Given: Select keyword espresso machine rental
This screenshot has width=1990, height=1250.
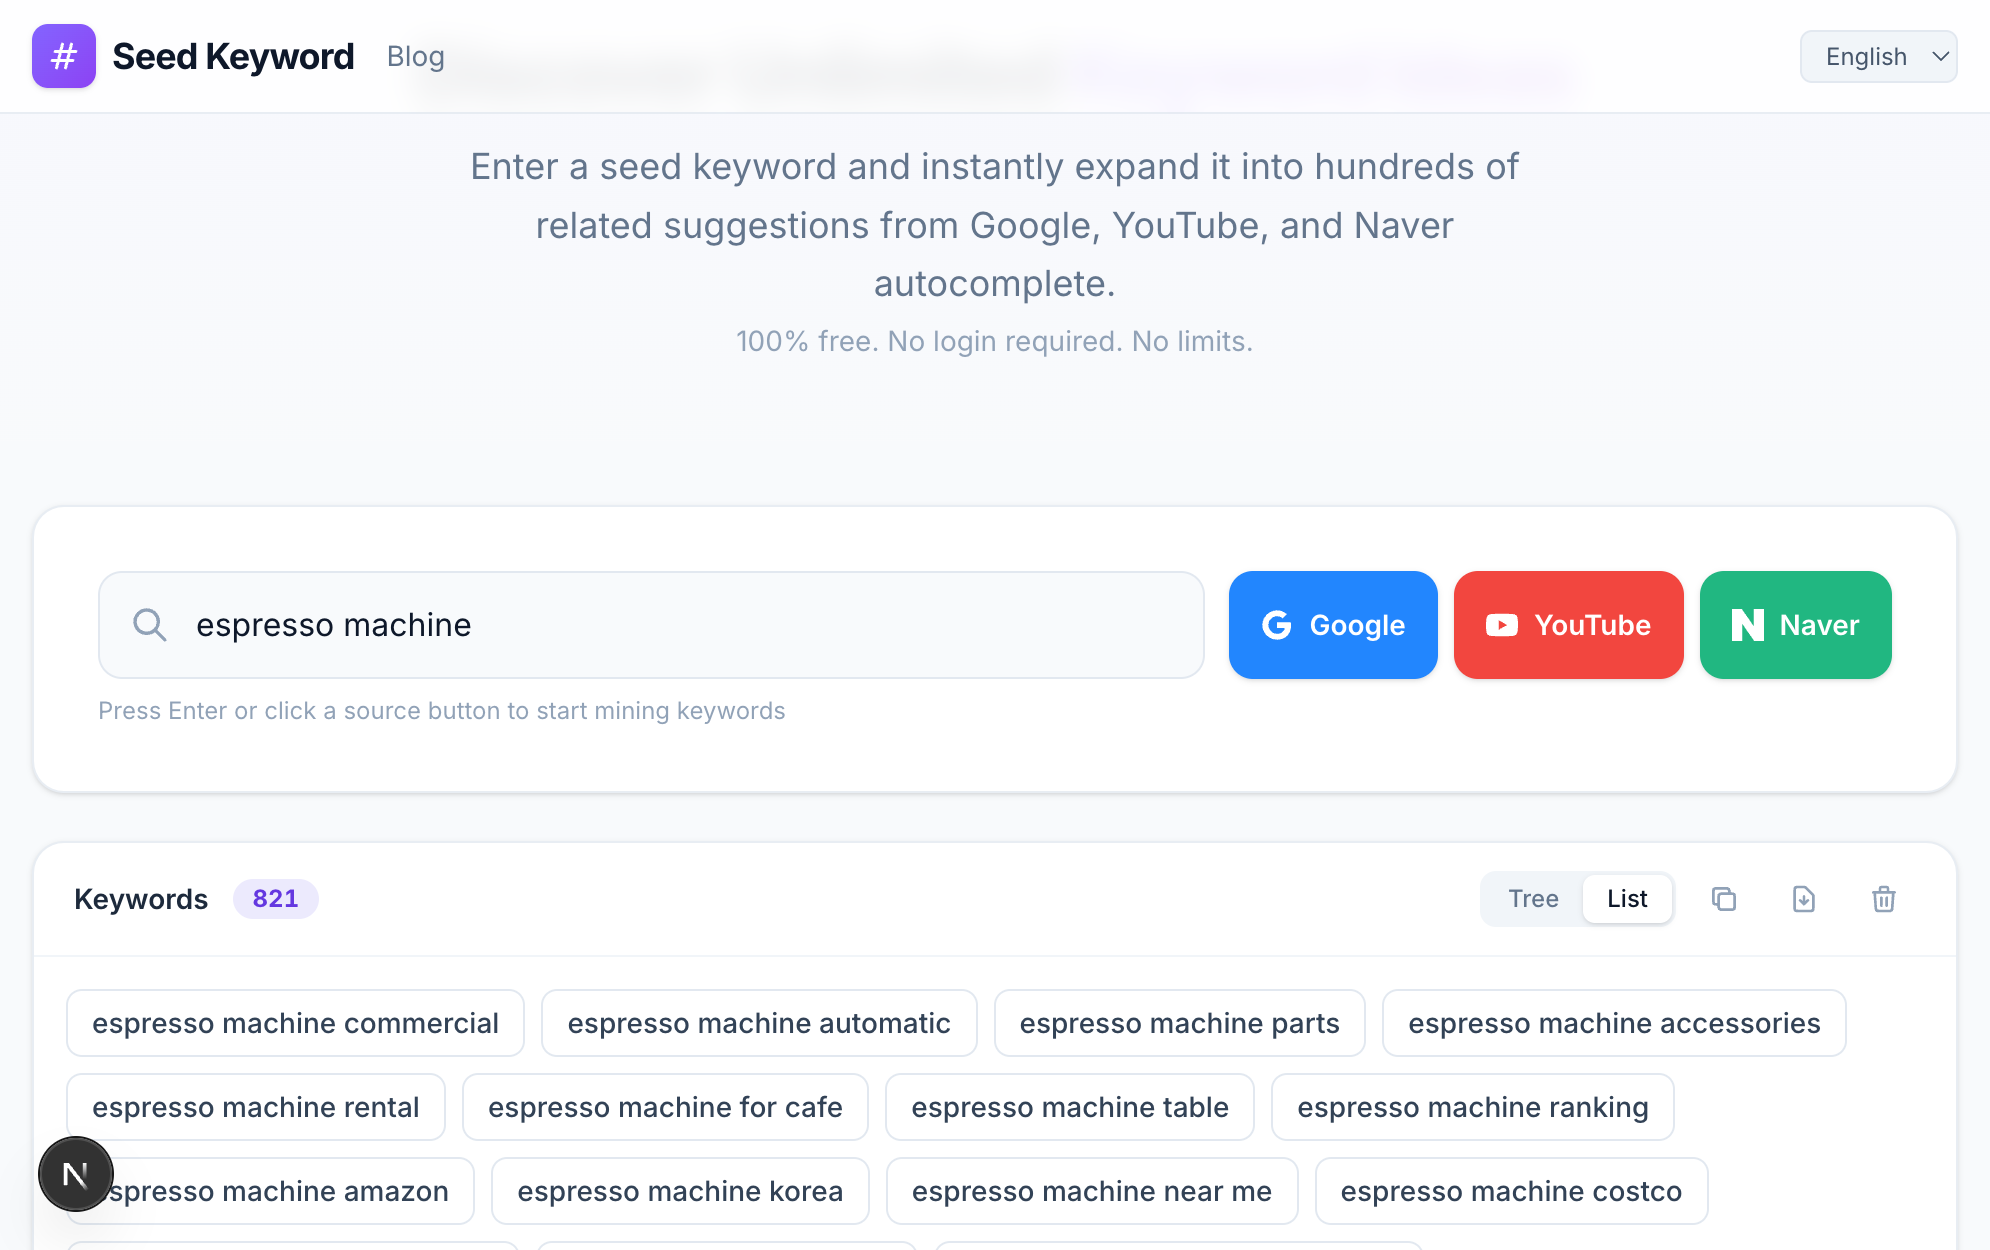Looking at the screenshot, I should pyautogui.click(x=256, y=1107).
